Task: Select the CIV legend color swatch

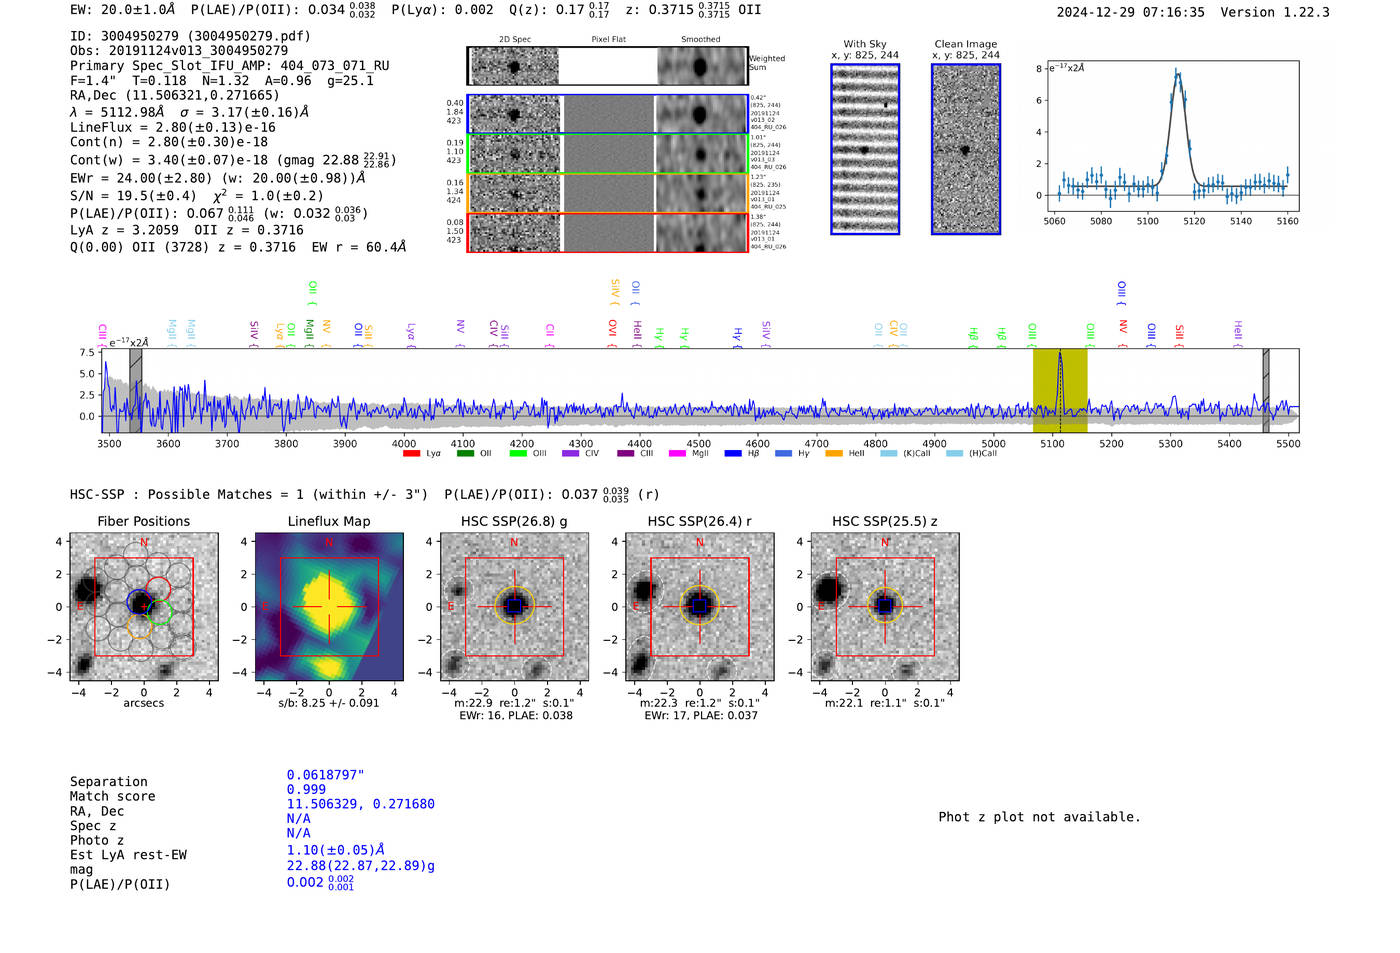Action: pos(571,454)
